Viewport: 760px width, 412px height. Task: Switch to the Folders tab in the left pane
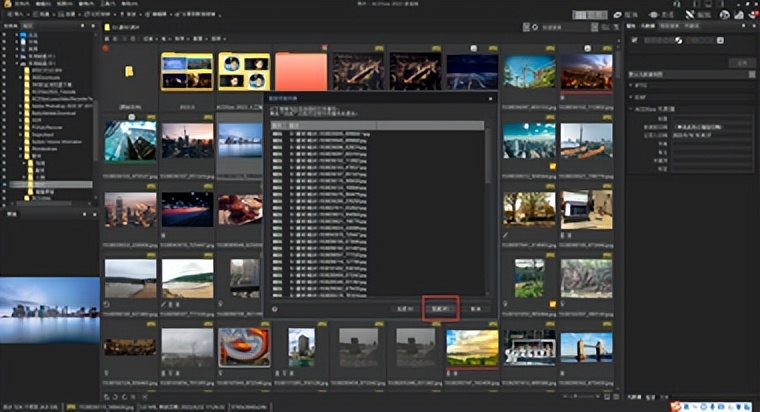[x=11, y=26]
